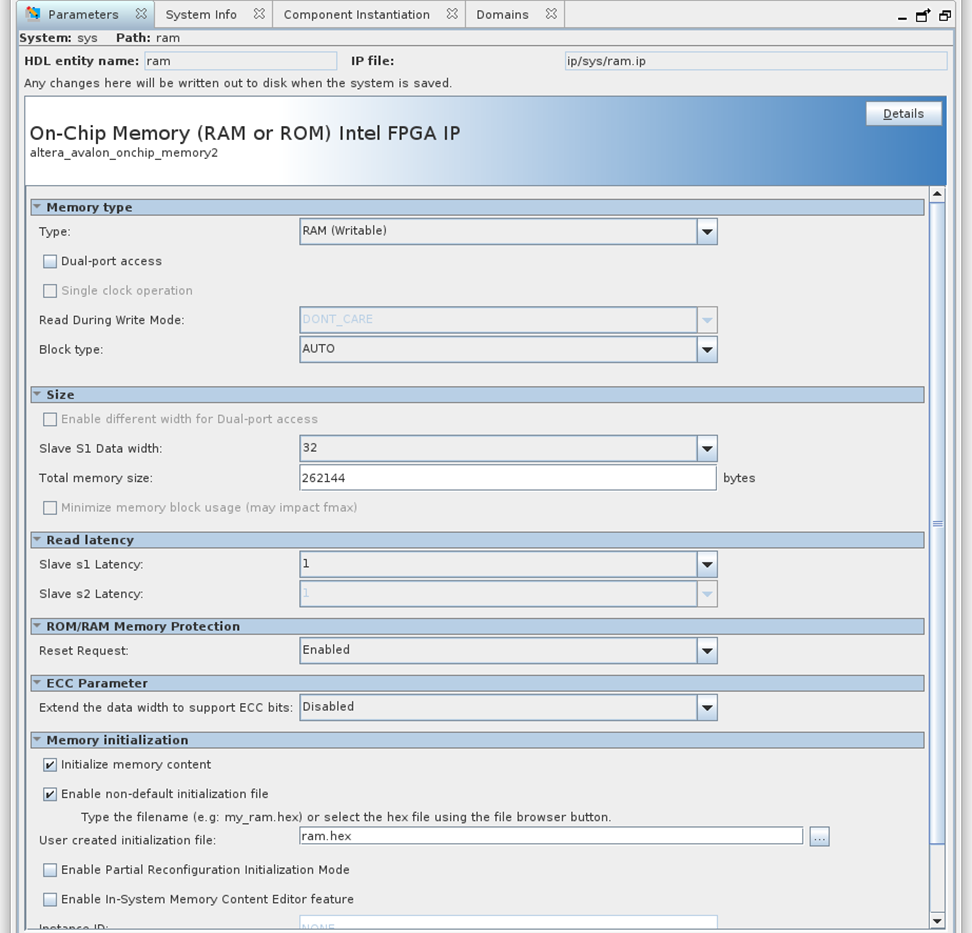972x933 pixels.
Task: Click the scrollbar down arrow
Action: (x=937, y=921)
